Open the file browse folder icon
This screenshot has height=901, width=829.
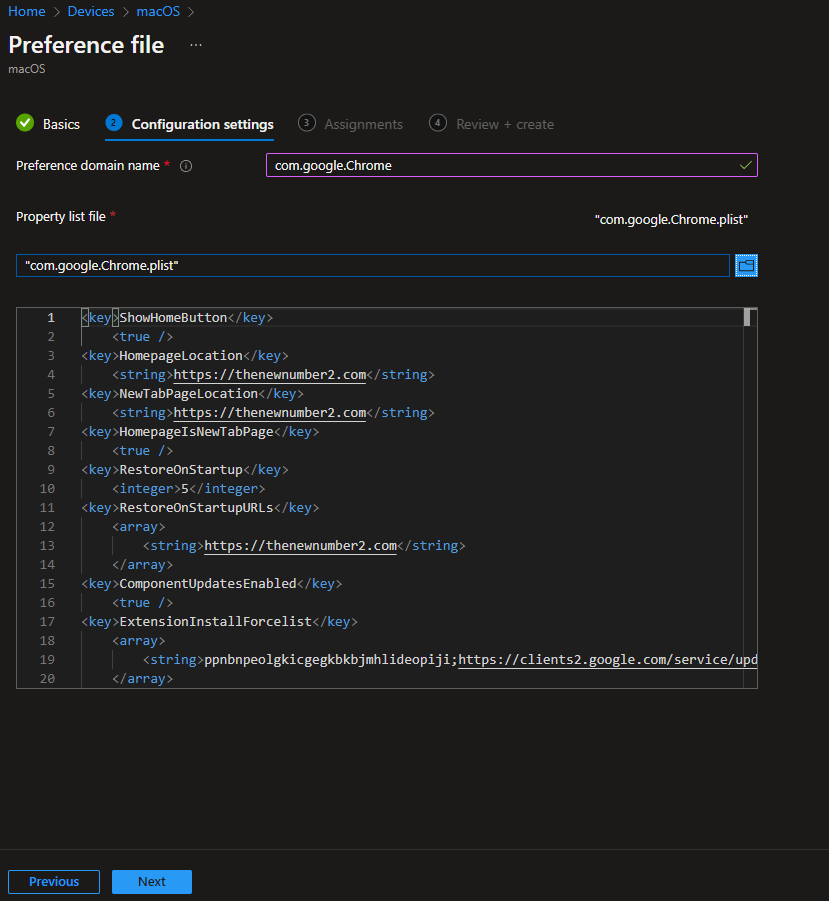[x=746, y=265]
